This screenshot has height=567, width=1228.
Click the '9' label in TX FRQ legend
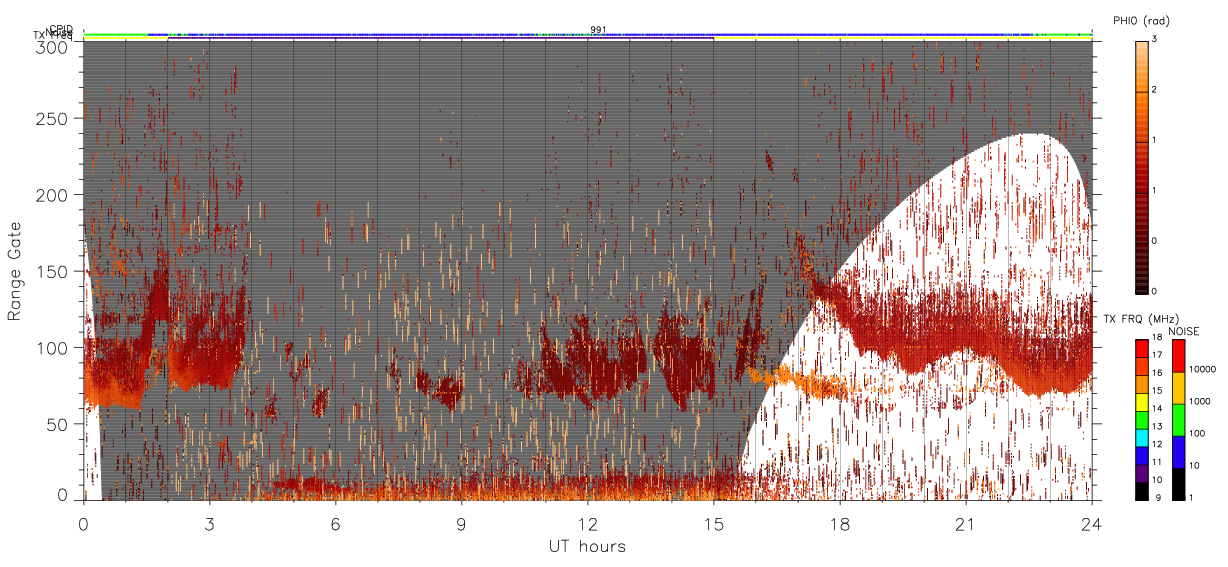[1158, 498]
